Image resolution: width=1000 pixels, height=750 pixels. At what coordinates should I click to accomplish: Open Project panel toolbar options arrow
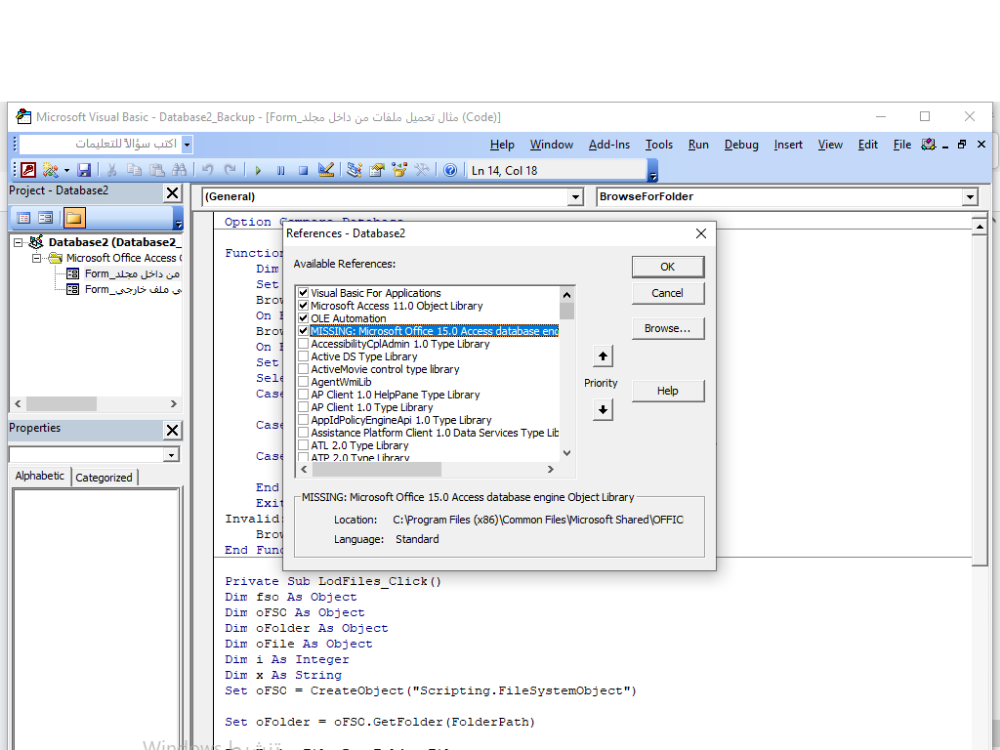point(179,219)
